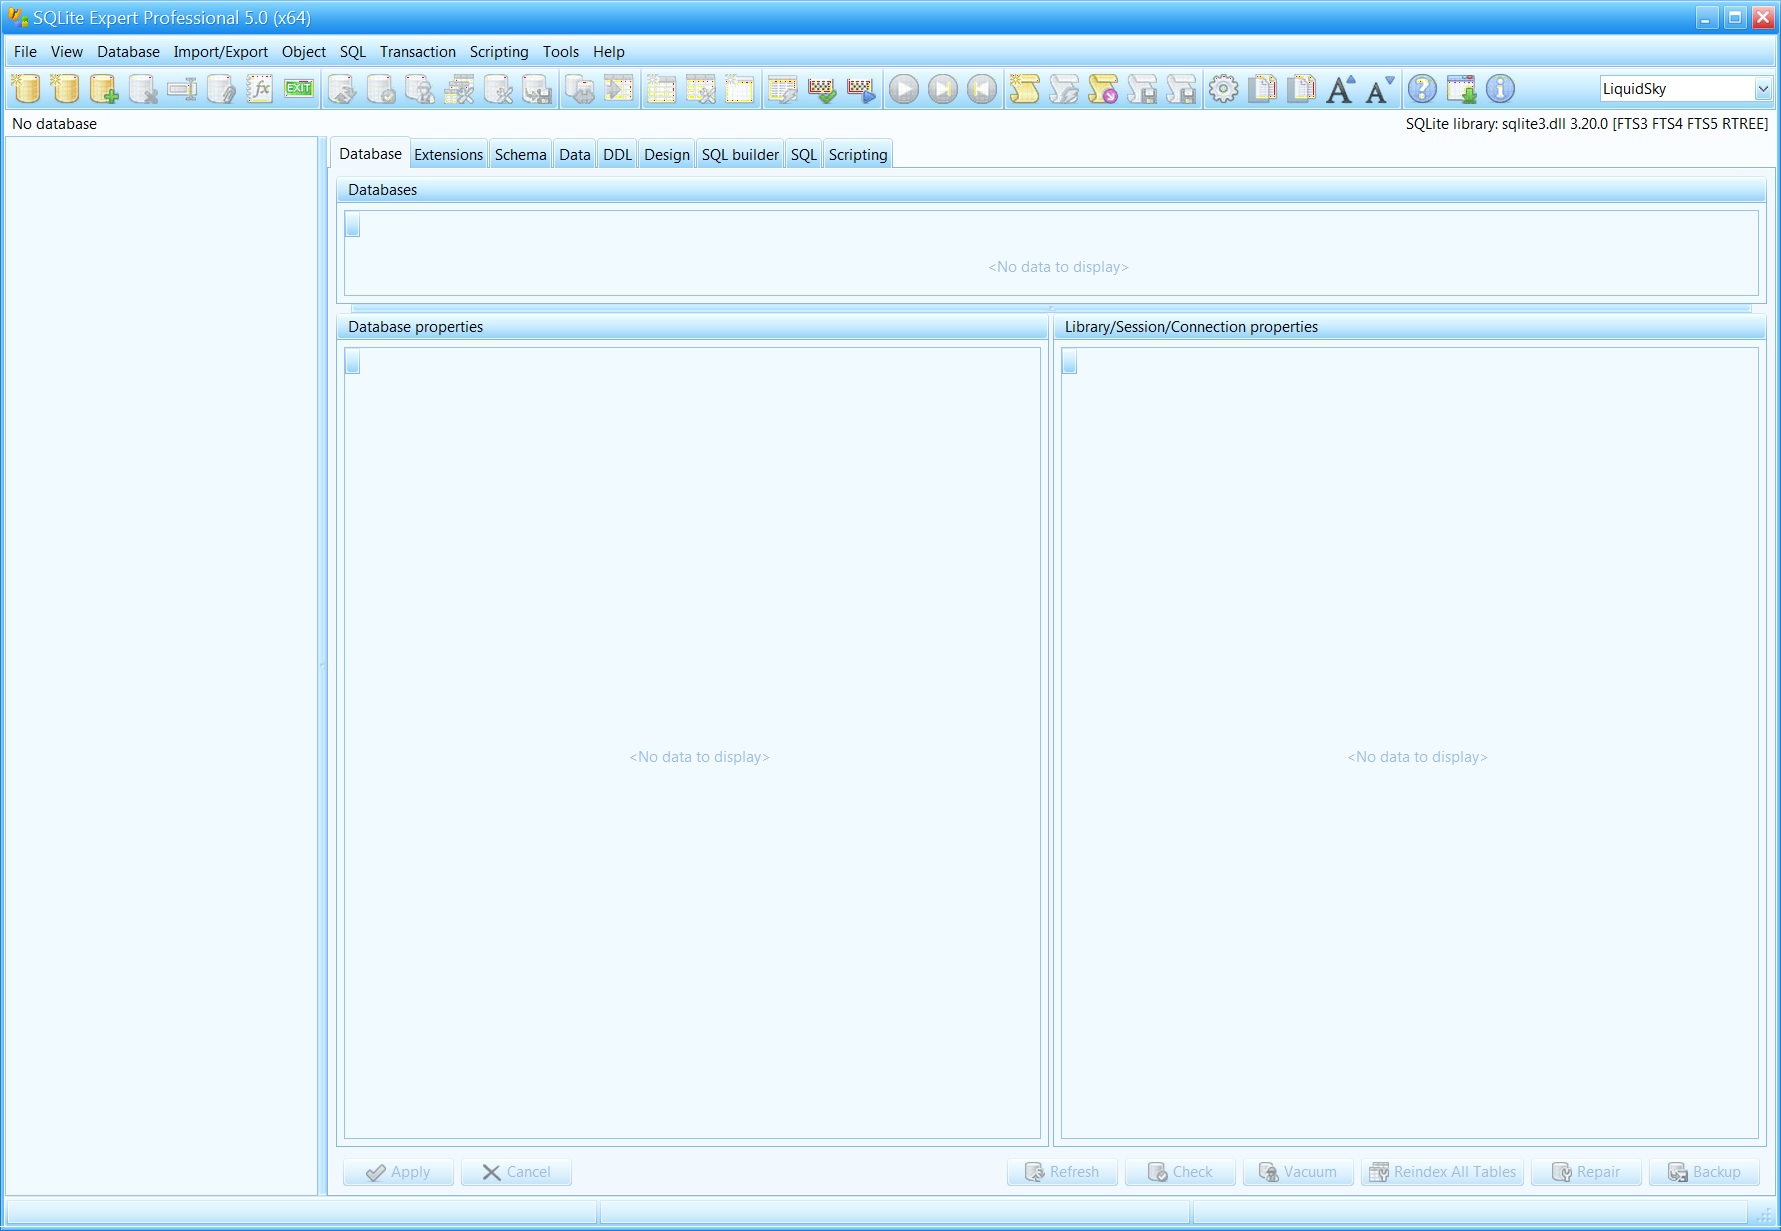
Task: Click the decrease font size A icon
Action: (x=1379, y=89)
